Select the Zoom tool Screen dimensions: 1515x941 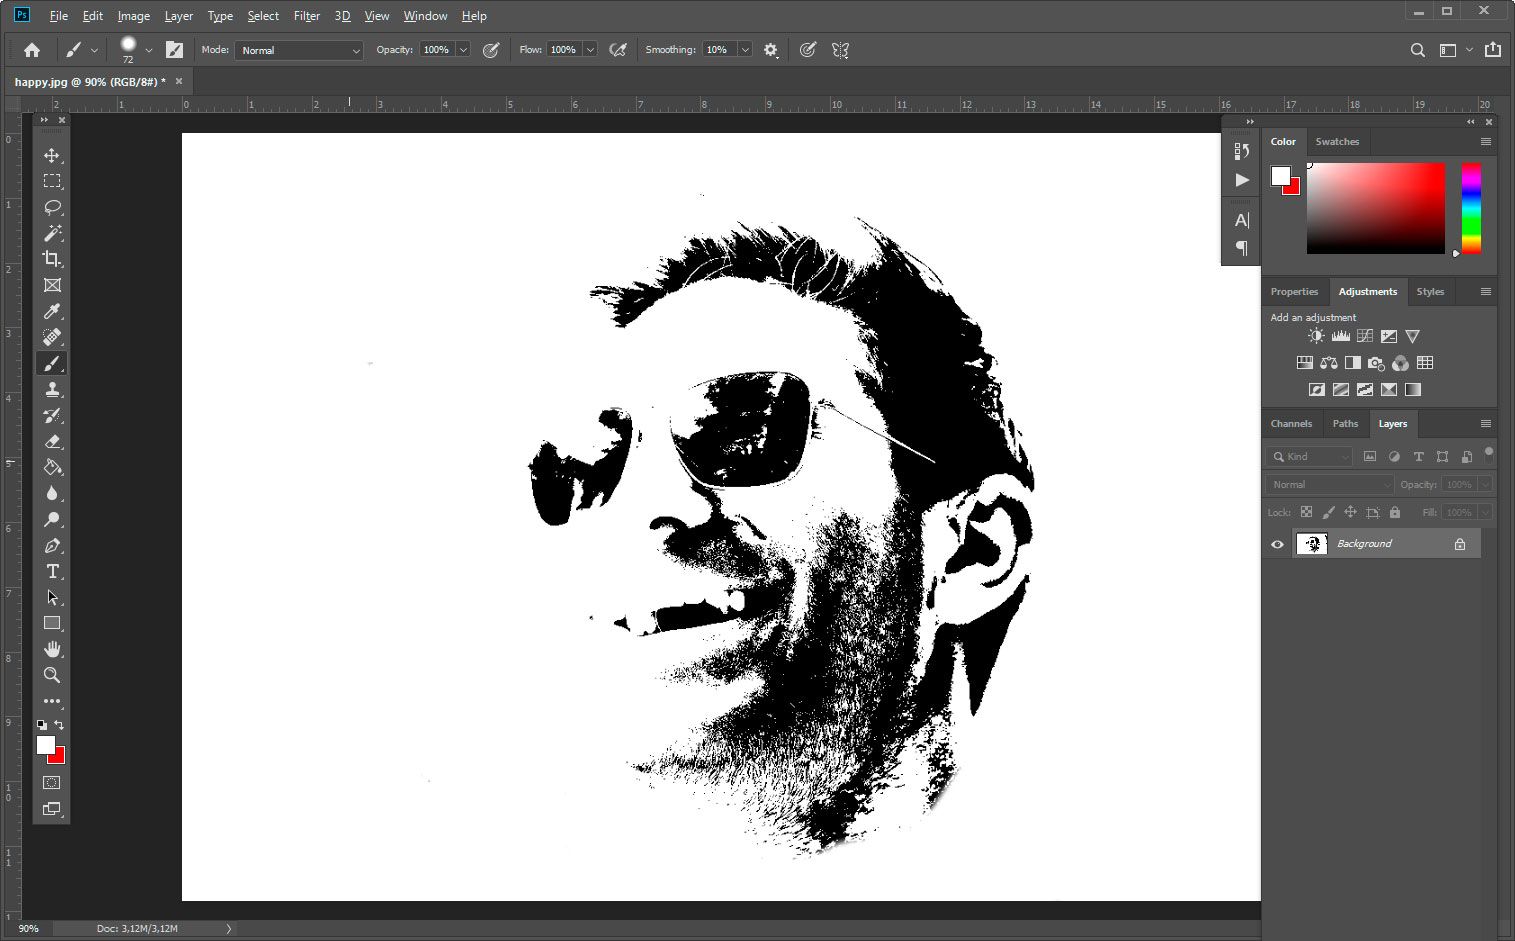52,675
